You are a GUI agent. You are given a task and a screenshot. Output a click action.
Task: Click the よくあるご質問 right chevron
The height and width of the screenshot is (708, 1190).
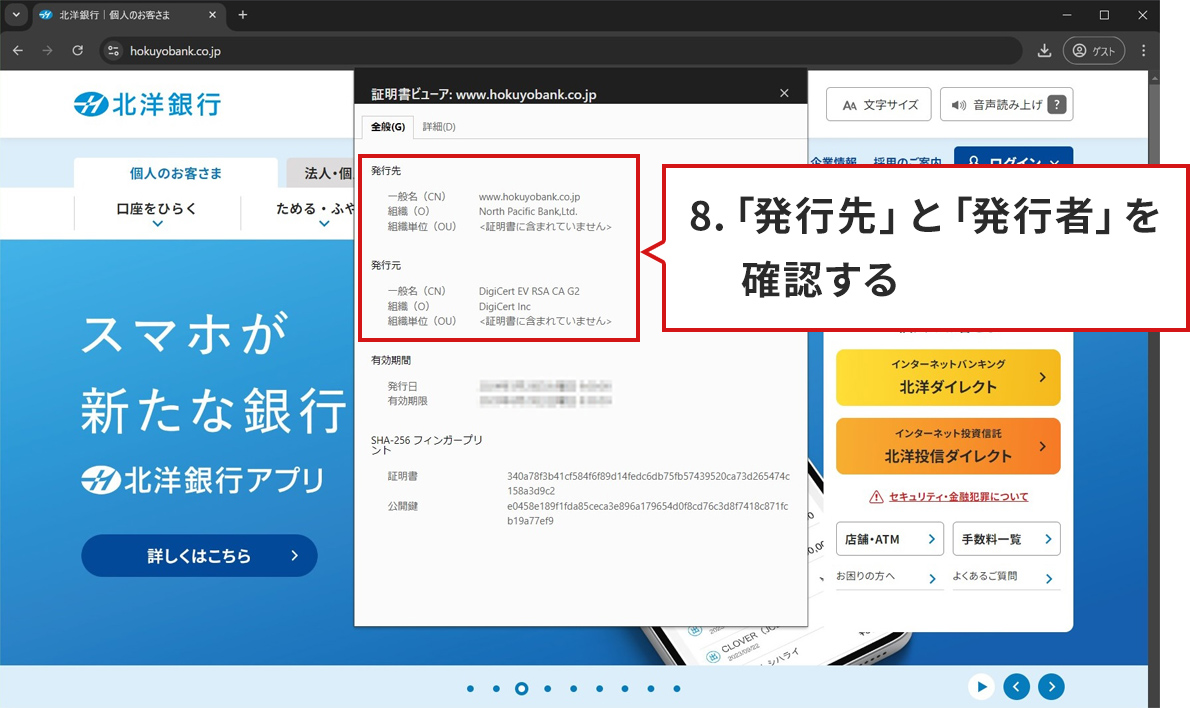1049,579
